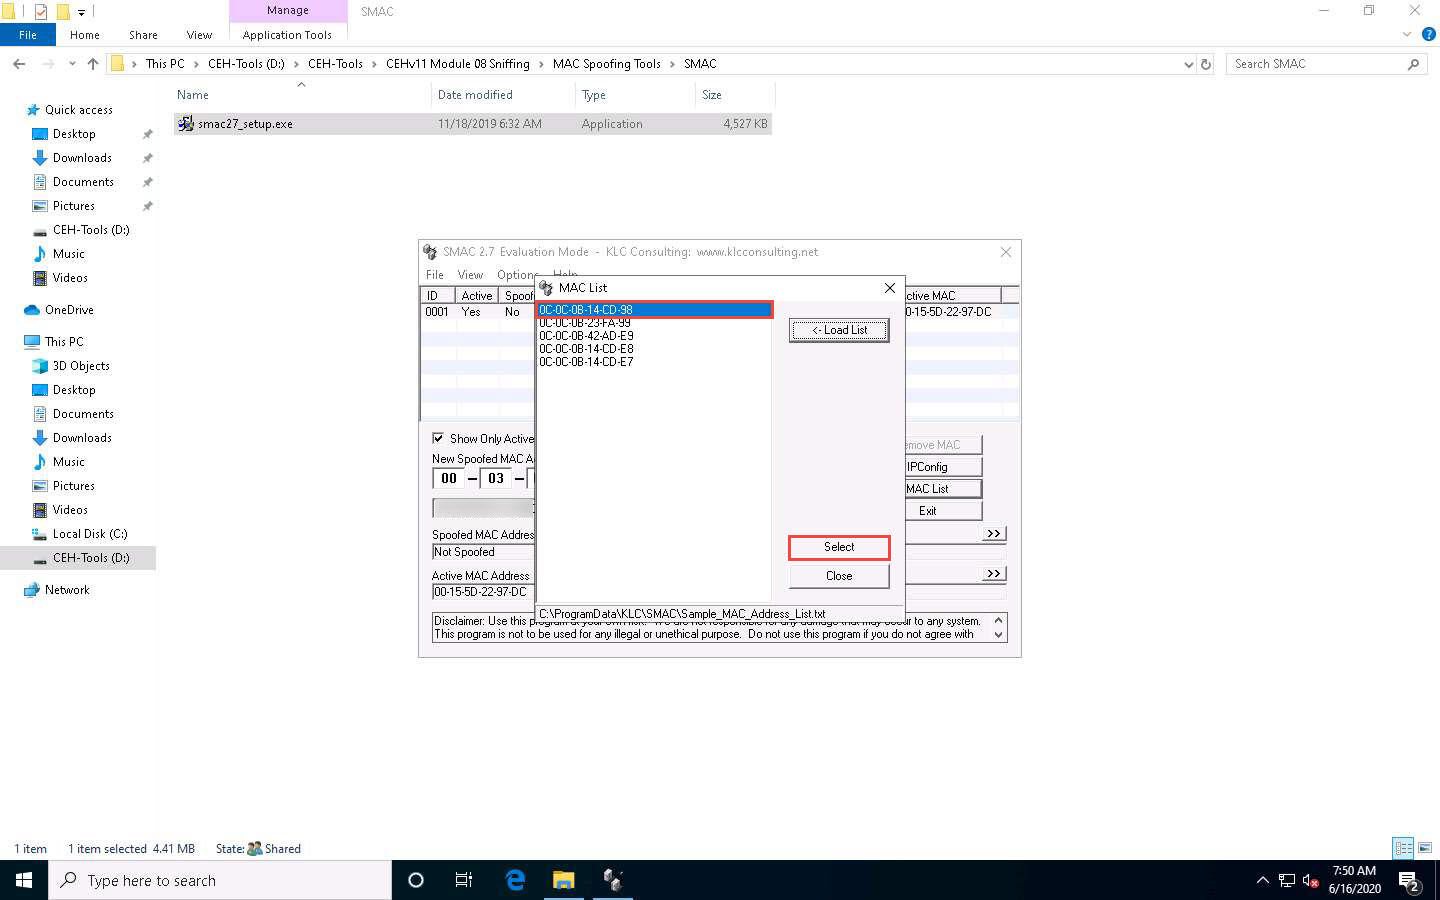This screenshot has width=1440, height=900.
Task: Click >> button beside Active MAC Address
Action: (x=994, y=574)
